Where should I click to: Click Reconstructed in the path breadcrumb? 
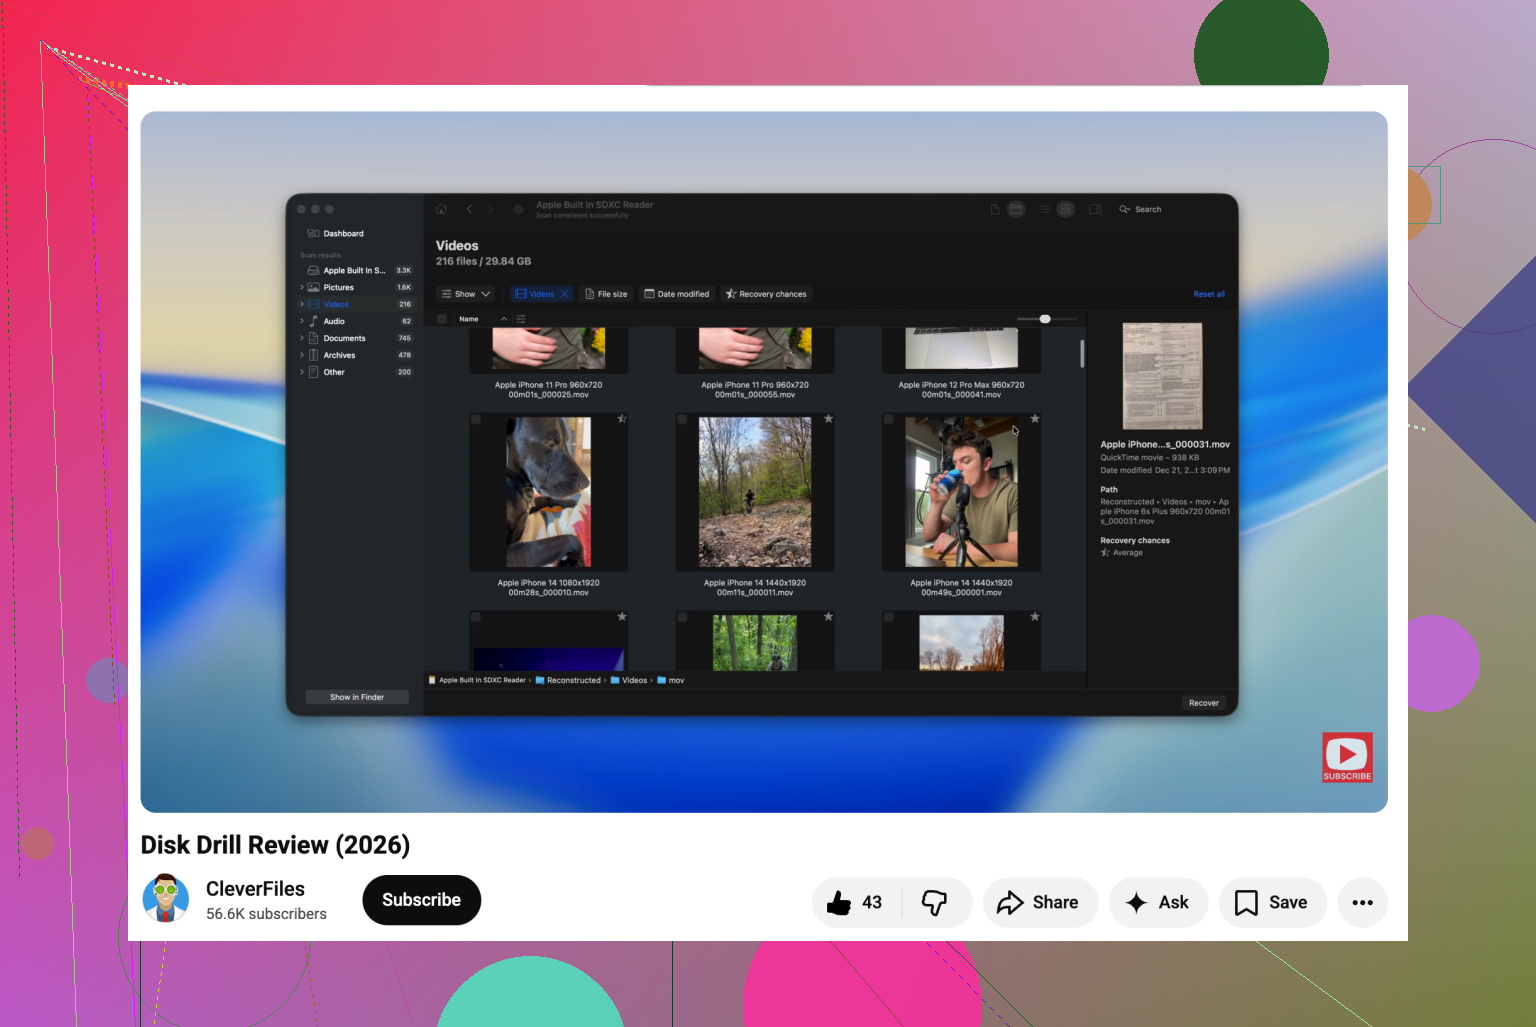coord(568,680)
